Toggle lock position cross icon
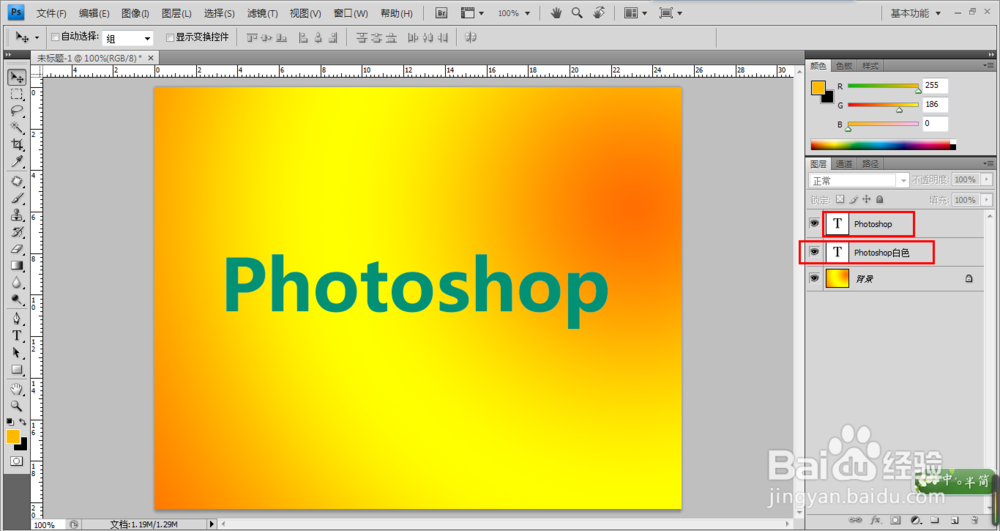Image resolution: width=1000 pixels, height=531 pixels. 866,200
